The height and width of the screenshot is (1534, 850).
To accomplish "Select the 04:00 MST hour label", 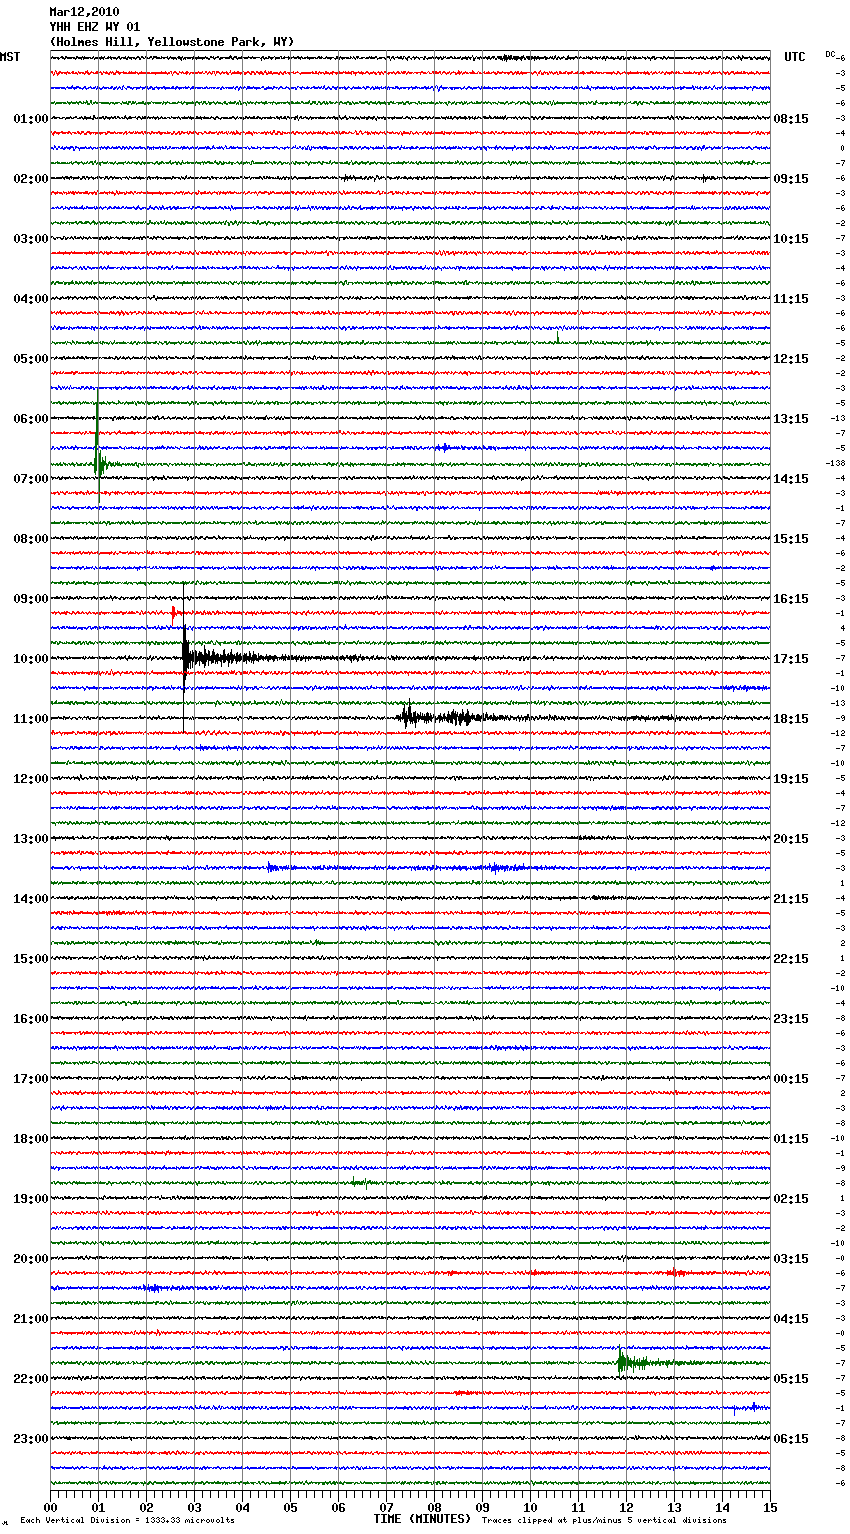I will pyautogui.click(x=31, y=299).
